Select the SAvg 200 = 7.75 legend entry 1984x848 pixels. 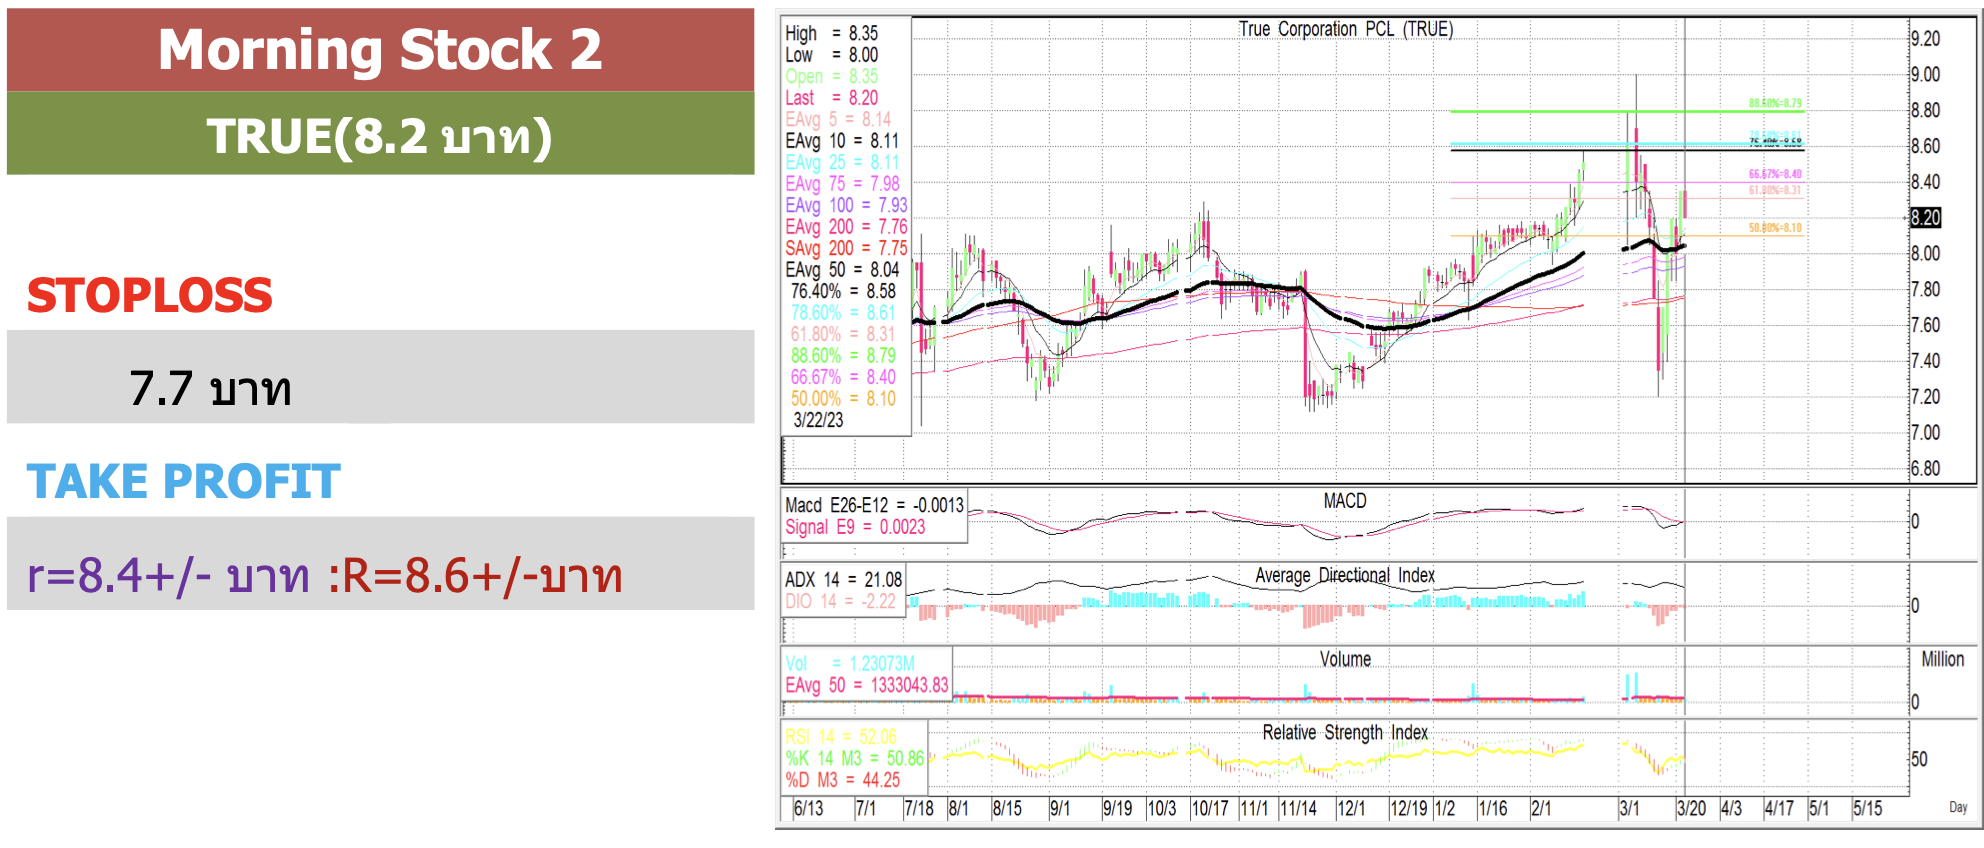click(846, 248)
